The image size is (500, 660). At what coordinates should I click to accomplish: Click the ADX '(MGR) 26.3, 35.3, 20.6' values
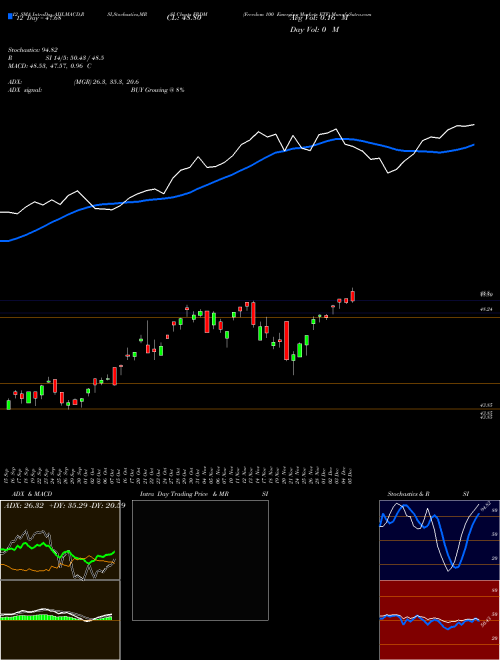pyautogui.click(x=106, y=82)
